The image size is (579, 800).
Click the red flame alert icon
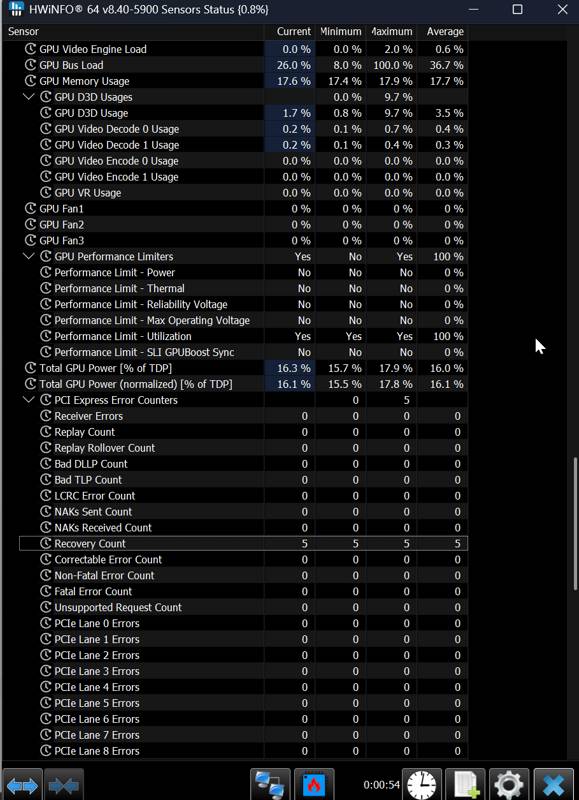pyautogui.click(x=314, y=784)
